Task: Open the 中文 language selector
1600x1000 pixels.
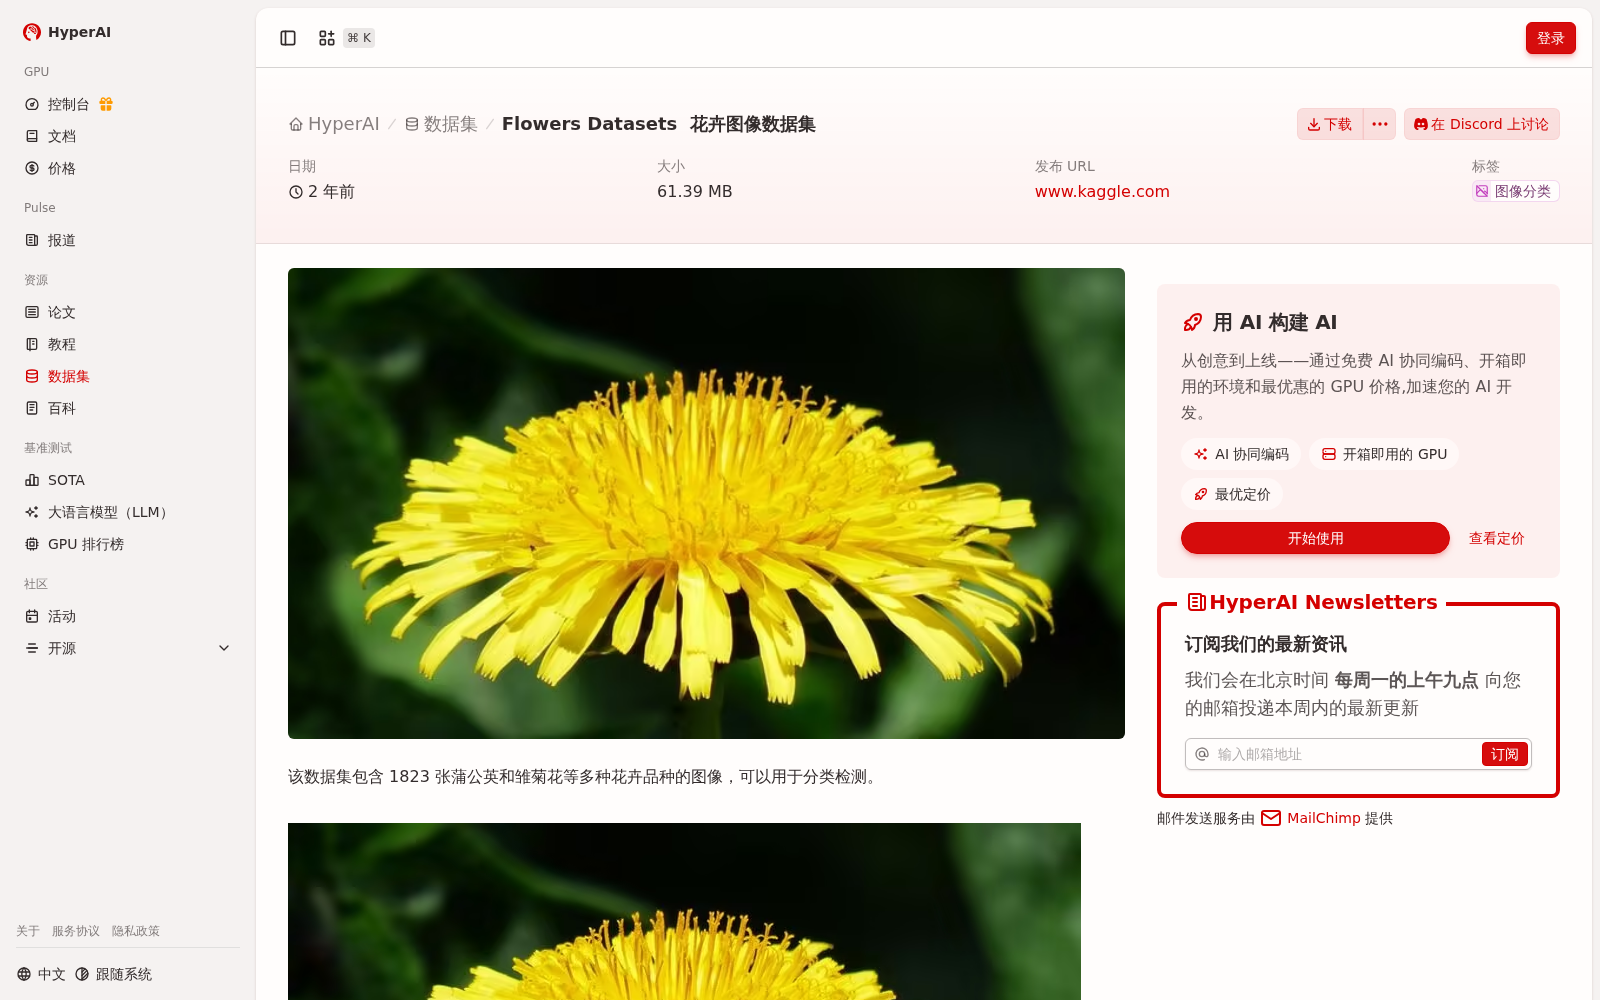Action: click(x=41, y=974)
